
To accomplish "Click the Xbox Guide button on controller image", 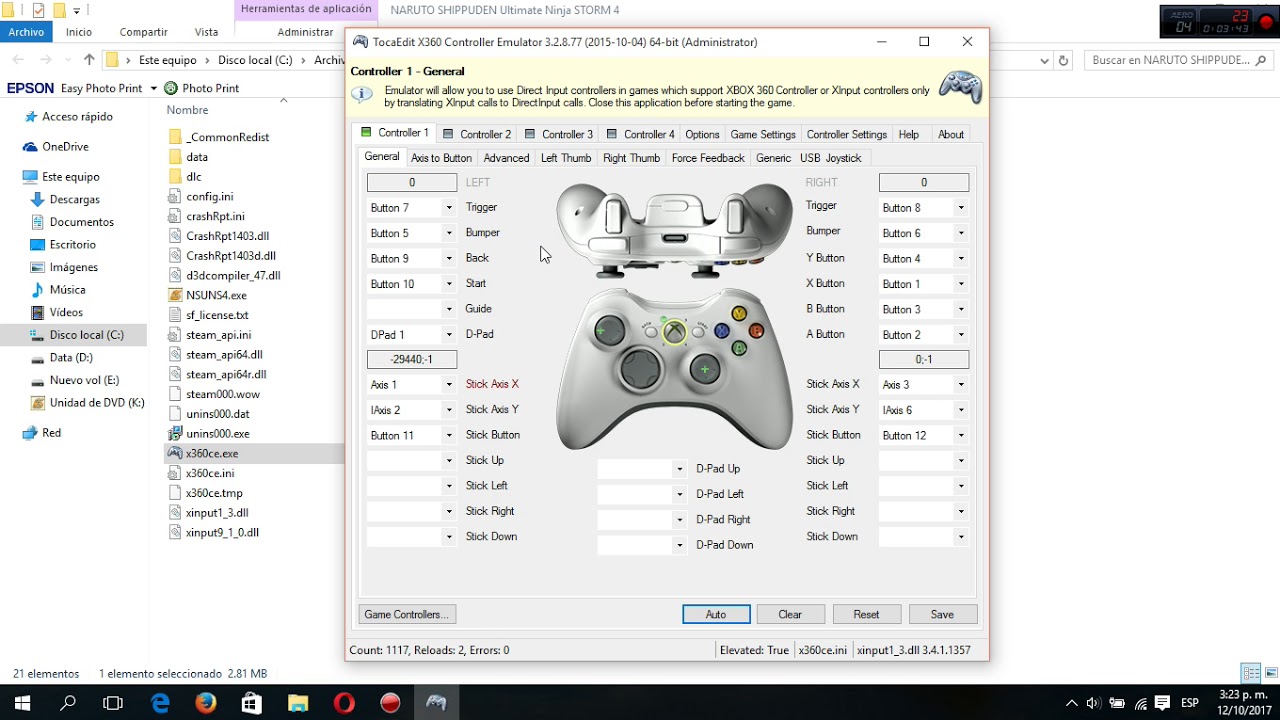I will click(675, 331).
